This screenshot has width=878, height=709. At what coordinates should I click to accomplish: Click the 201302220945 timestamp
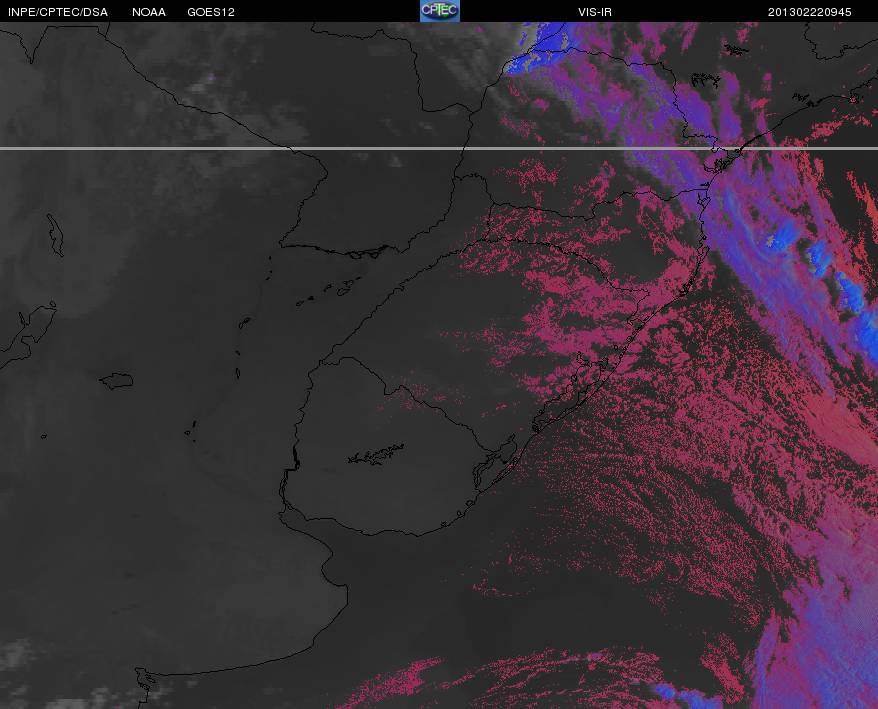pyautogui.click(x=810, y=12)
